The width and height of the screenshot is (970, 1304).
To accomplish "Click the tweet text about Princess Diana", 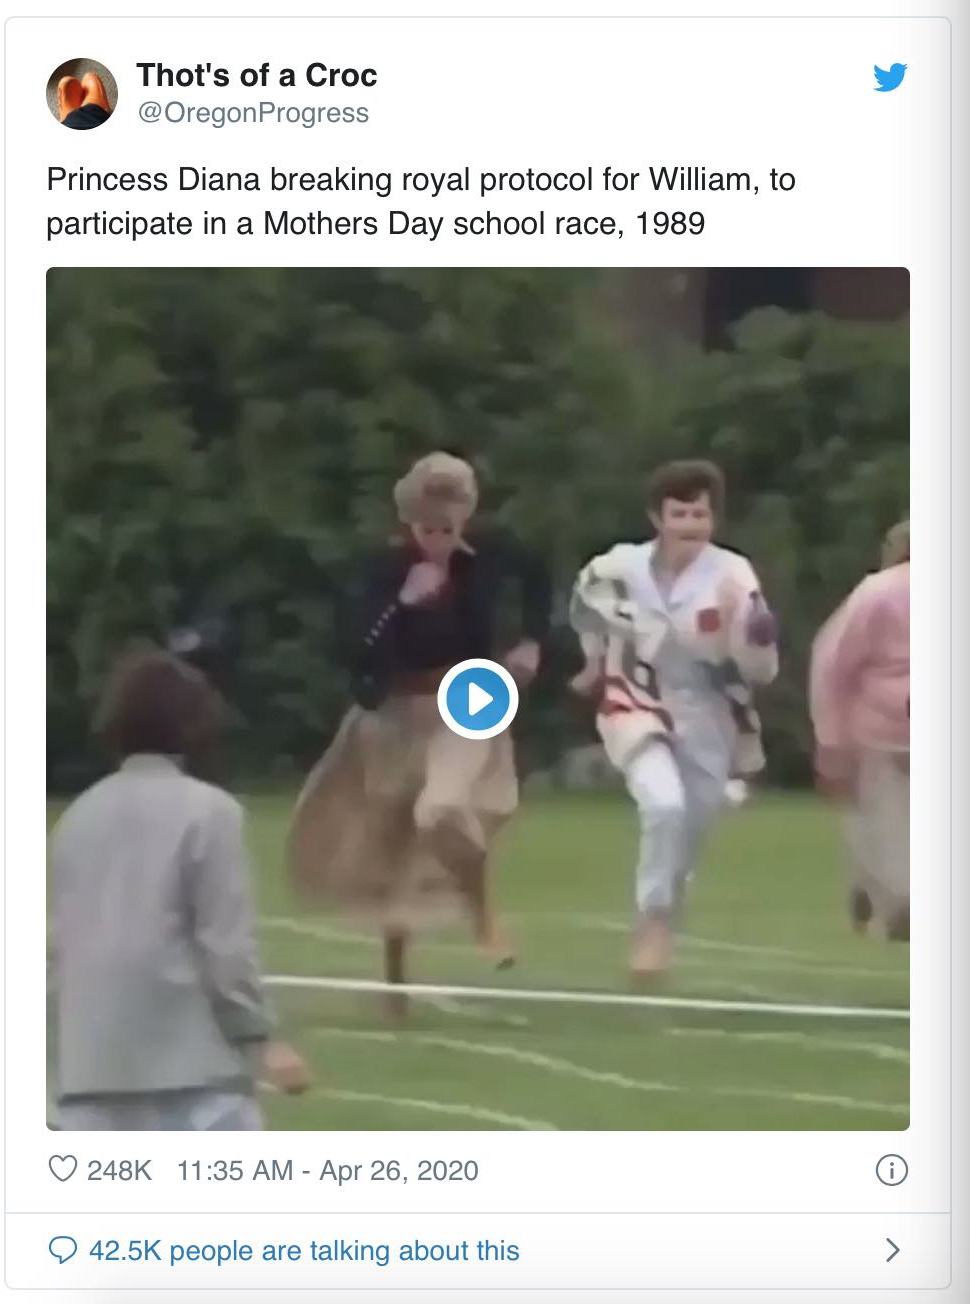I will [x=421, y=201].
